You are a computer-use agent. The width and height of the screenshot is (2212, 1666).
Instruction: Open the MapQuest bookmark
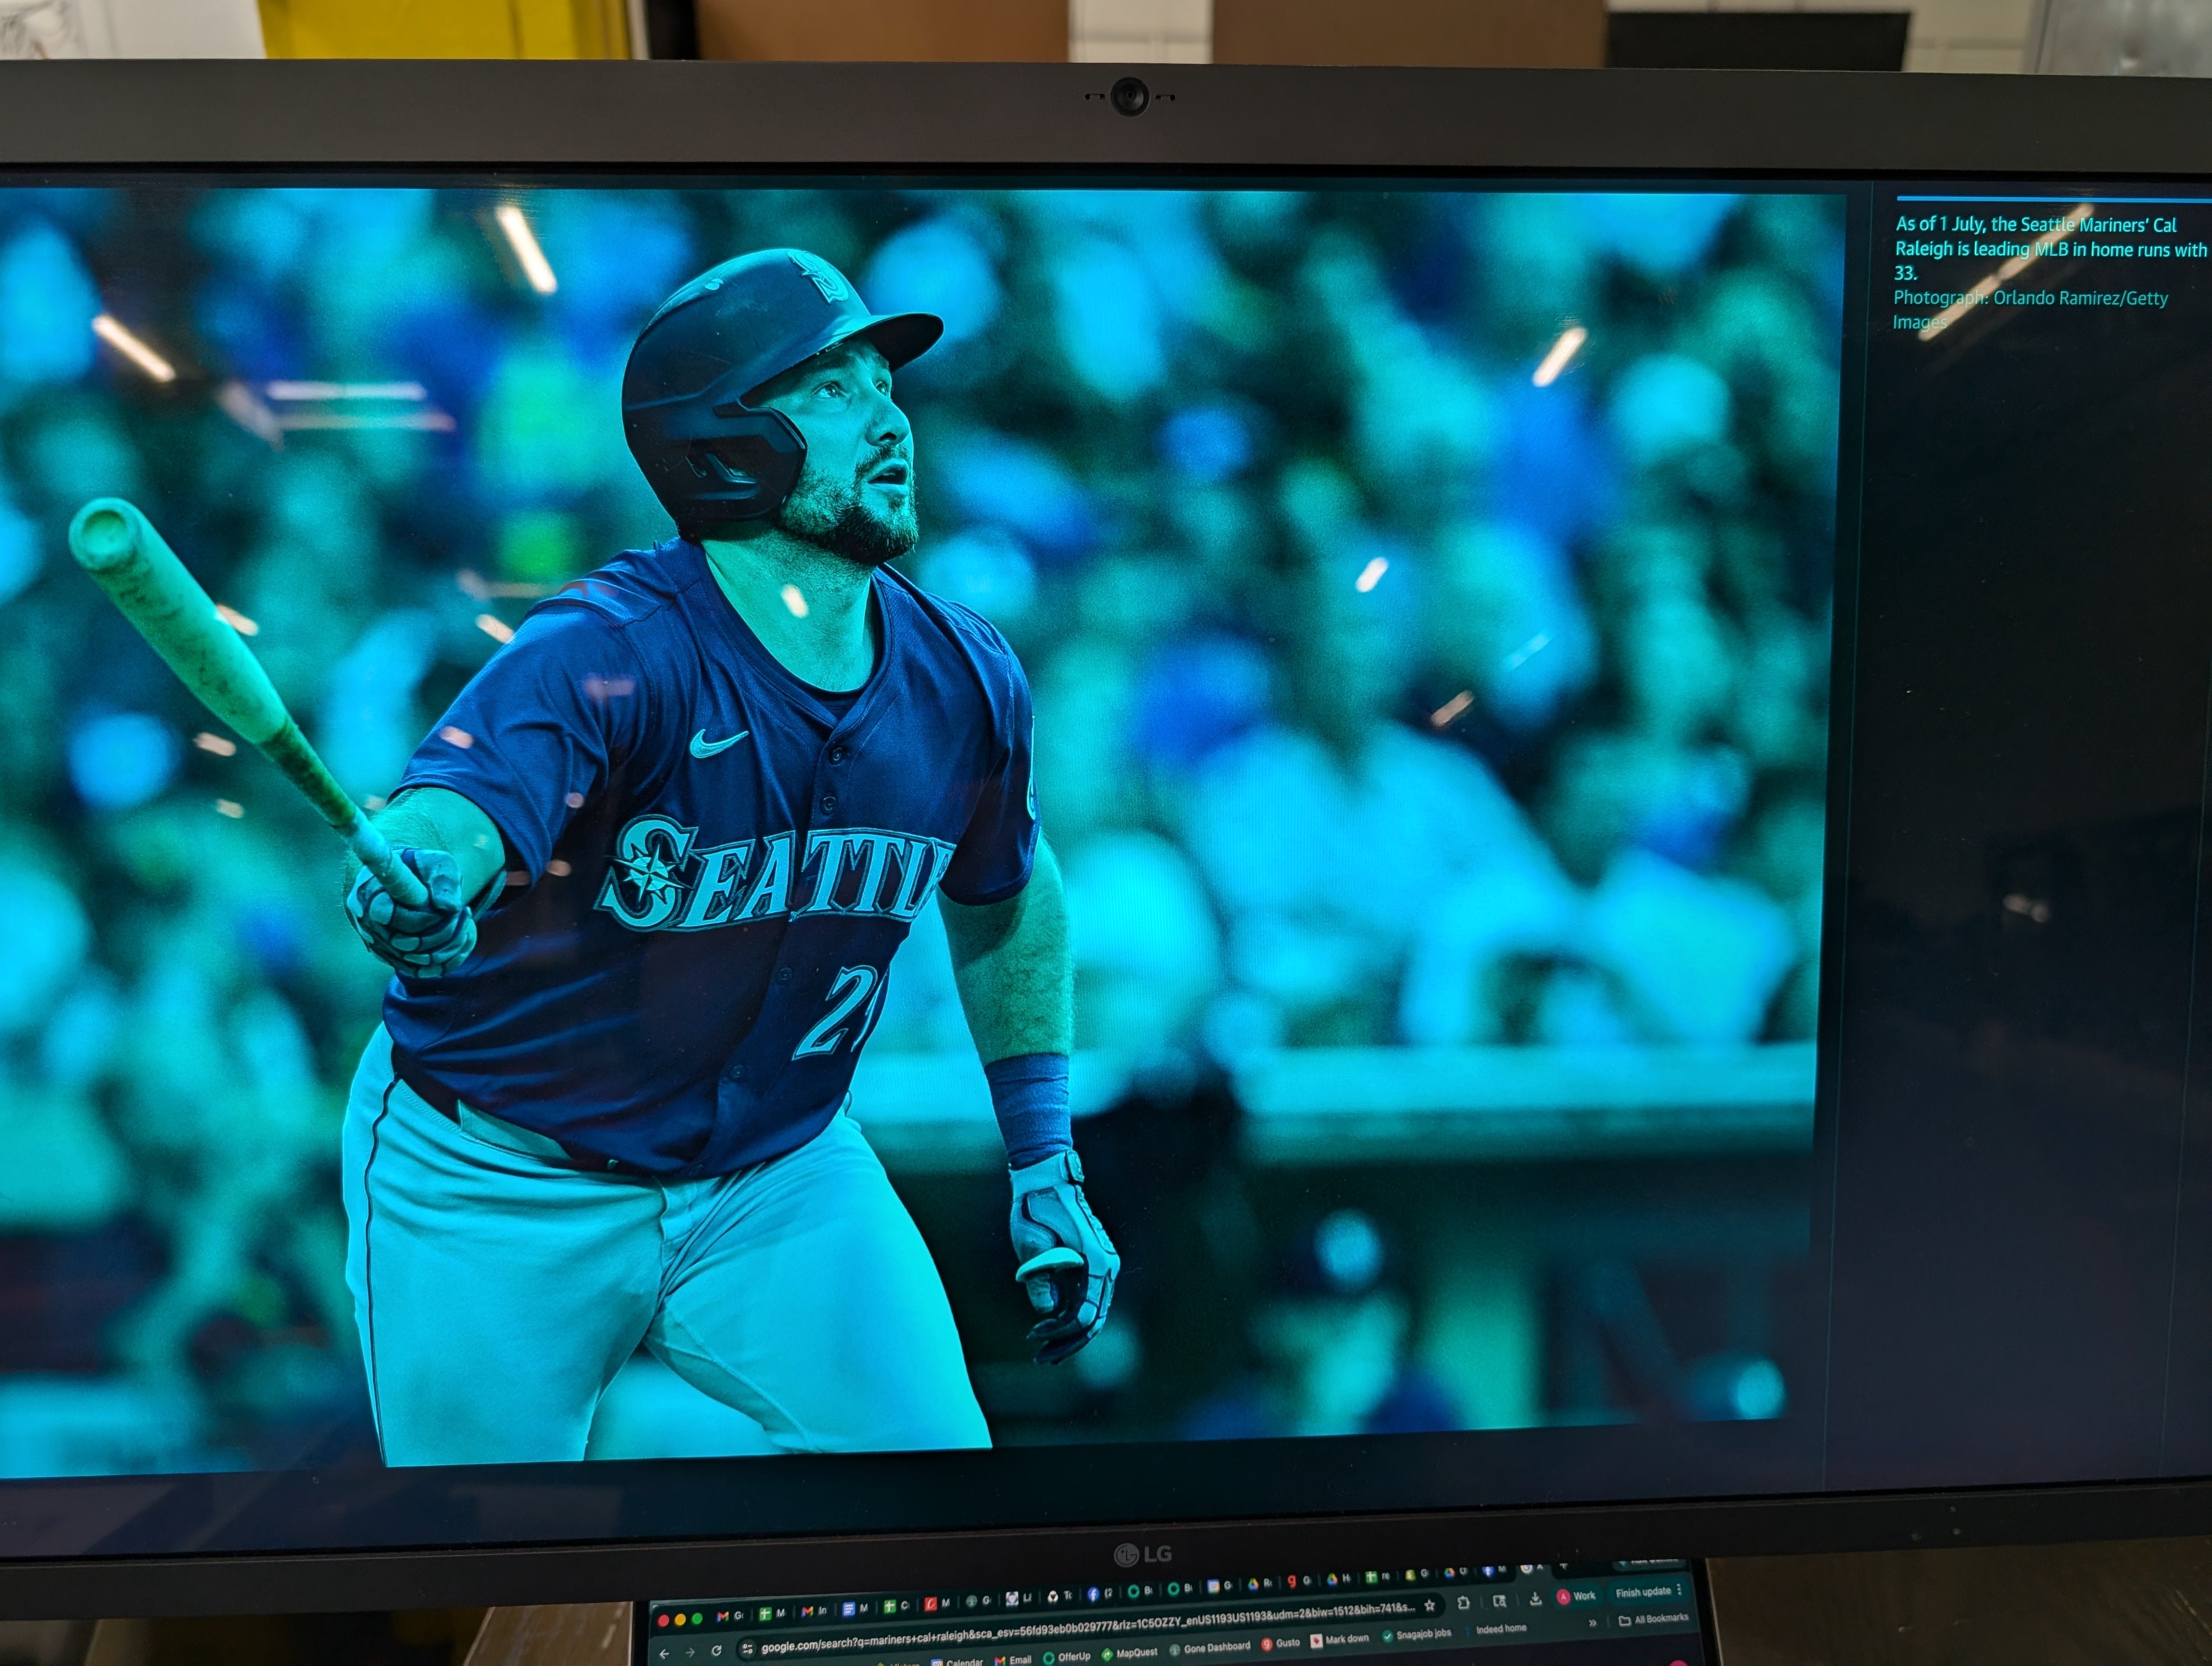(1130, 1653)
